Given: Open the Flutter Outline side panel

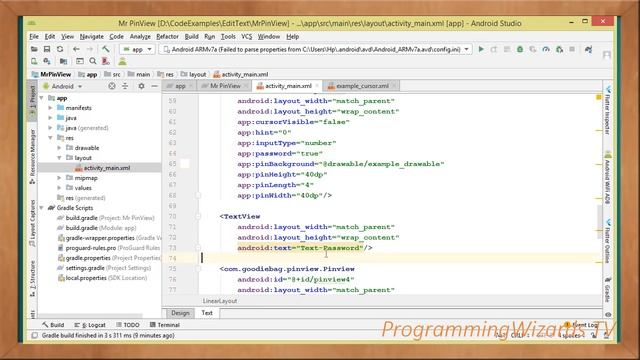Looking at the screenshot, I should [x=607, y=241].
